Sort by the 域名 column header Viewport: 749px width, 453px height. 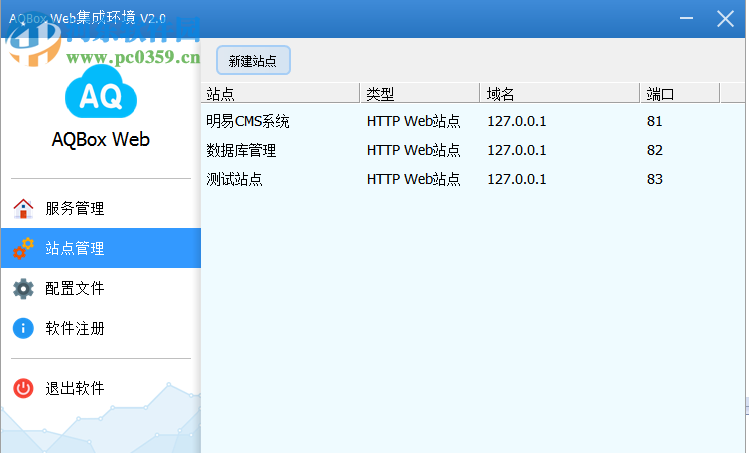point(560,93)
